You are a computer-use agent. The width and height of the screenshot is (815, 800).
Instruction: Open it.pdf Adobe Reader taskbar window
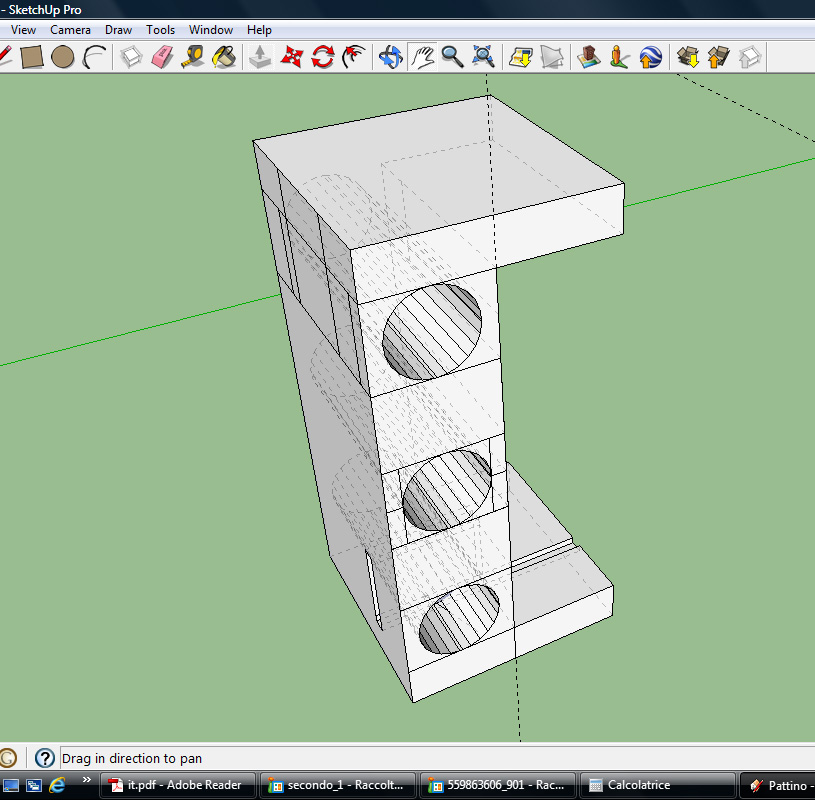[x=176, y=786]
